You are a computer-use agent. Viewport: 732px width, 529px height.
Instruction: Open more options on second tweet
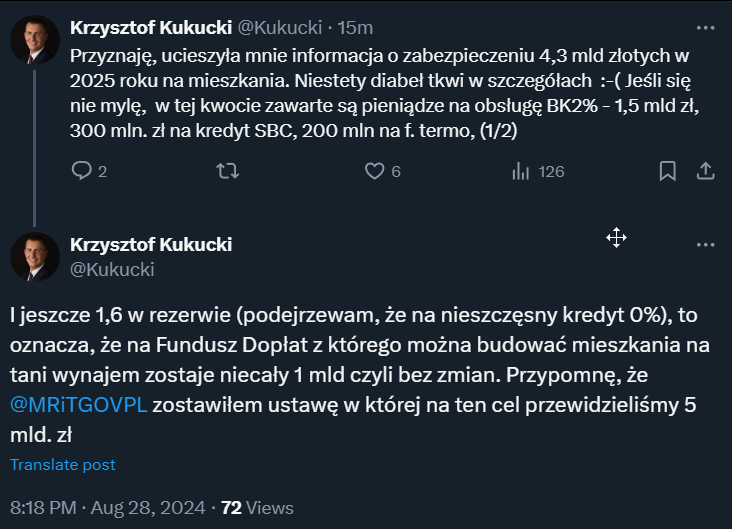click(x=705, y=244)
